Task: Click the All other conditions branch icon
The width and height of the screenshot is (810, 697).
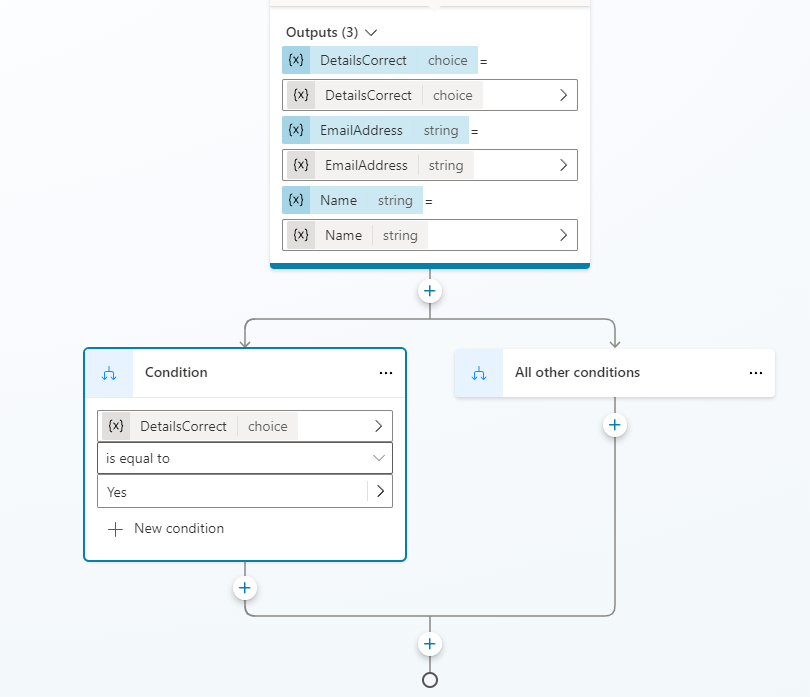Action: coord(479,373)
